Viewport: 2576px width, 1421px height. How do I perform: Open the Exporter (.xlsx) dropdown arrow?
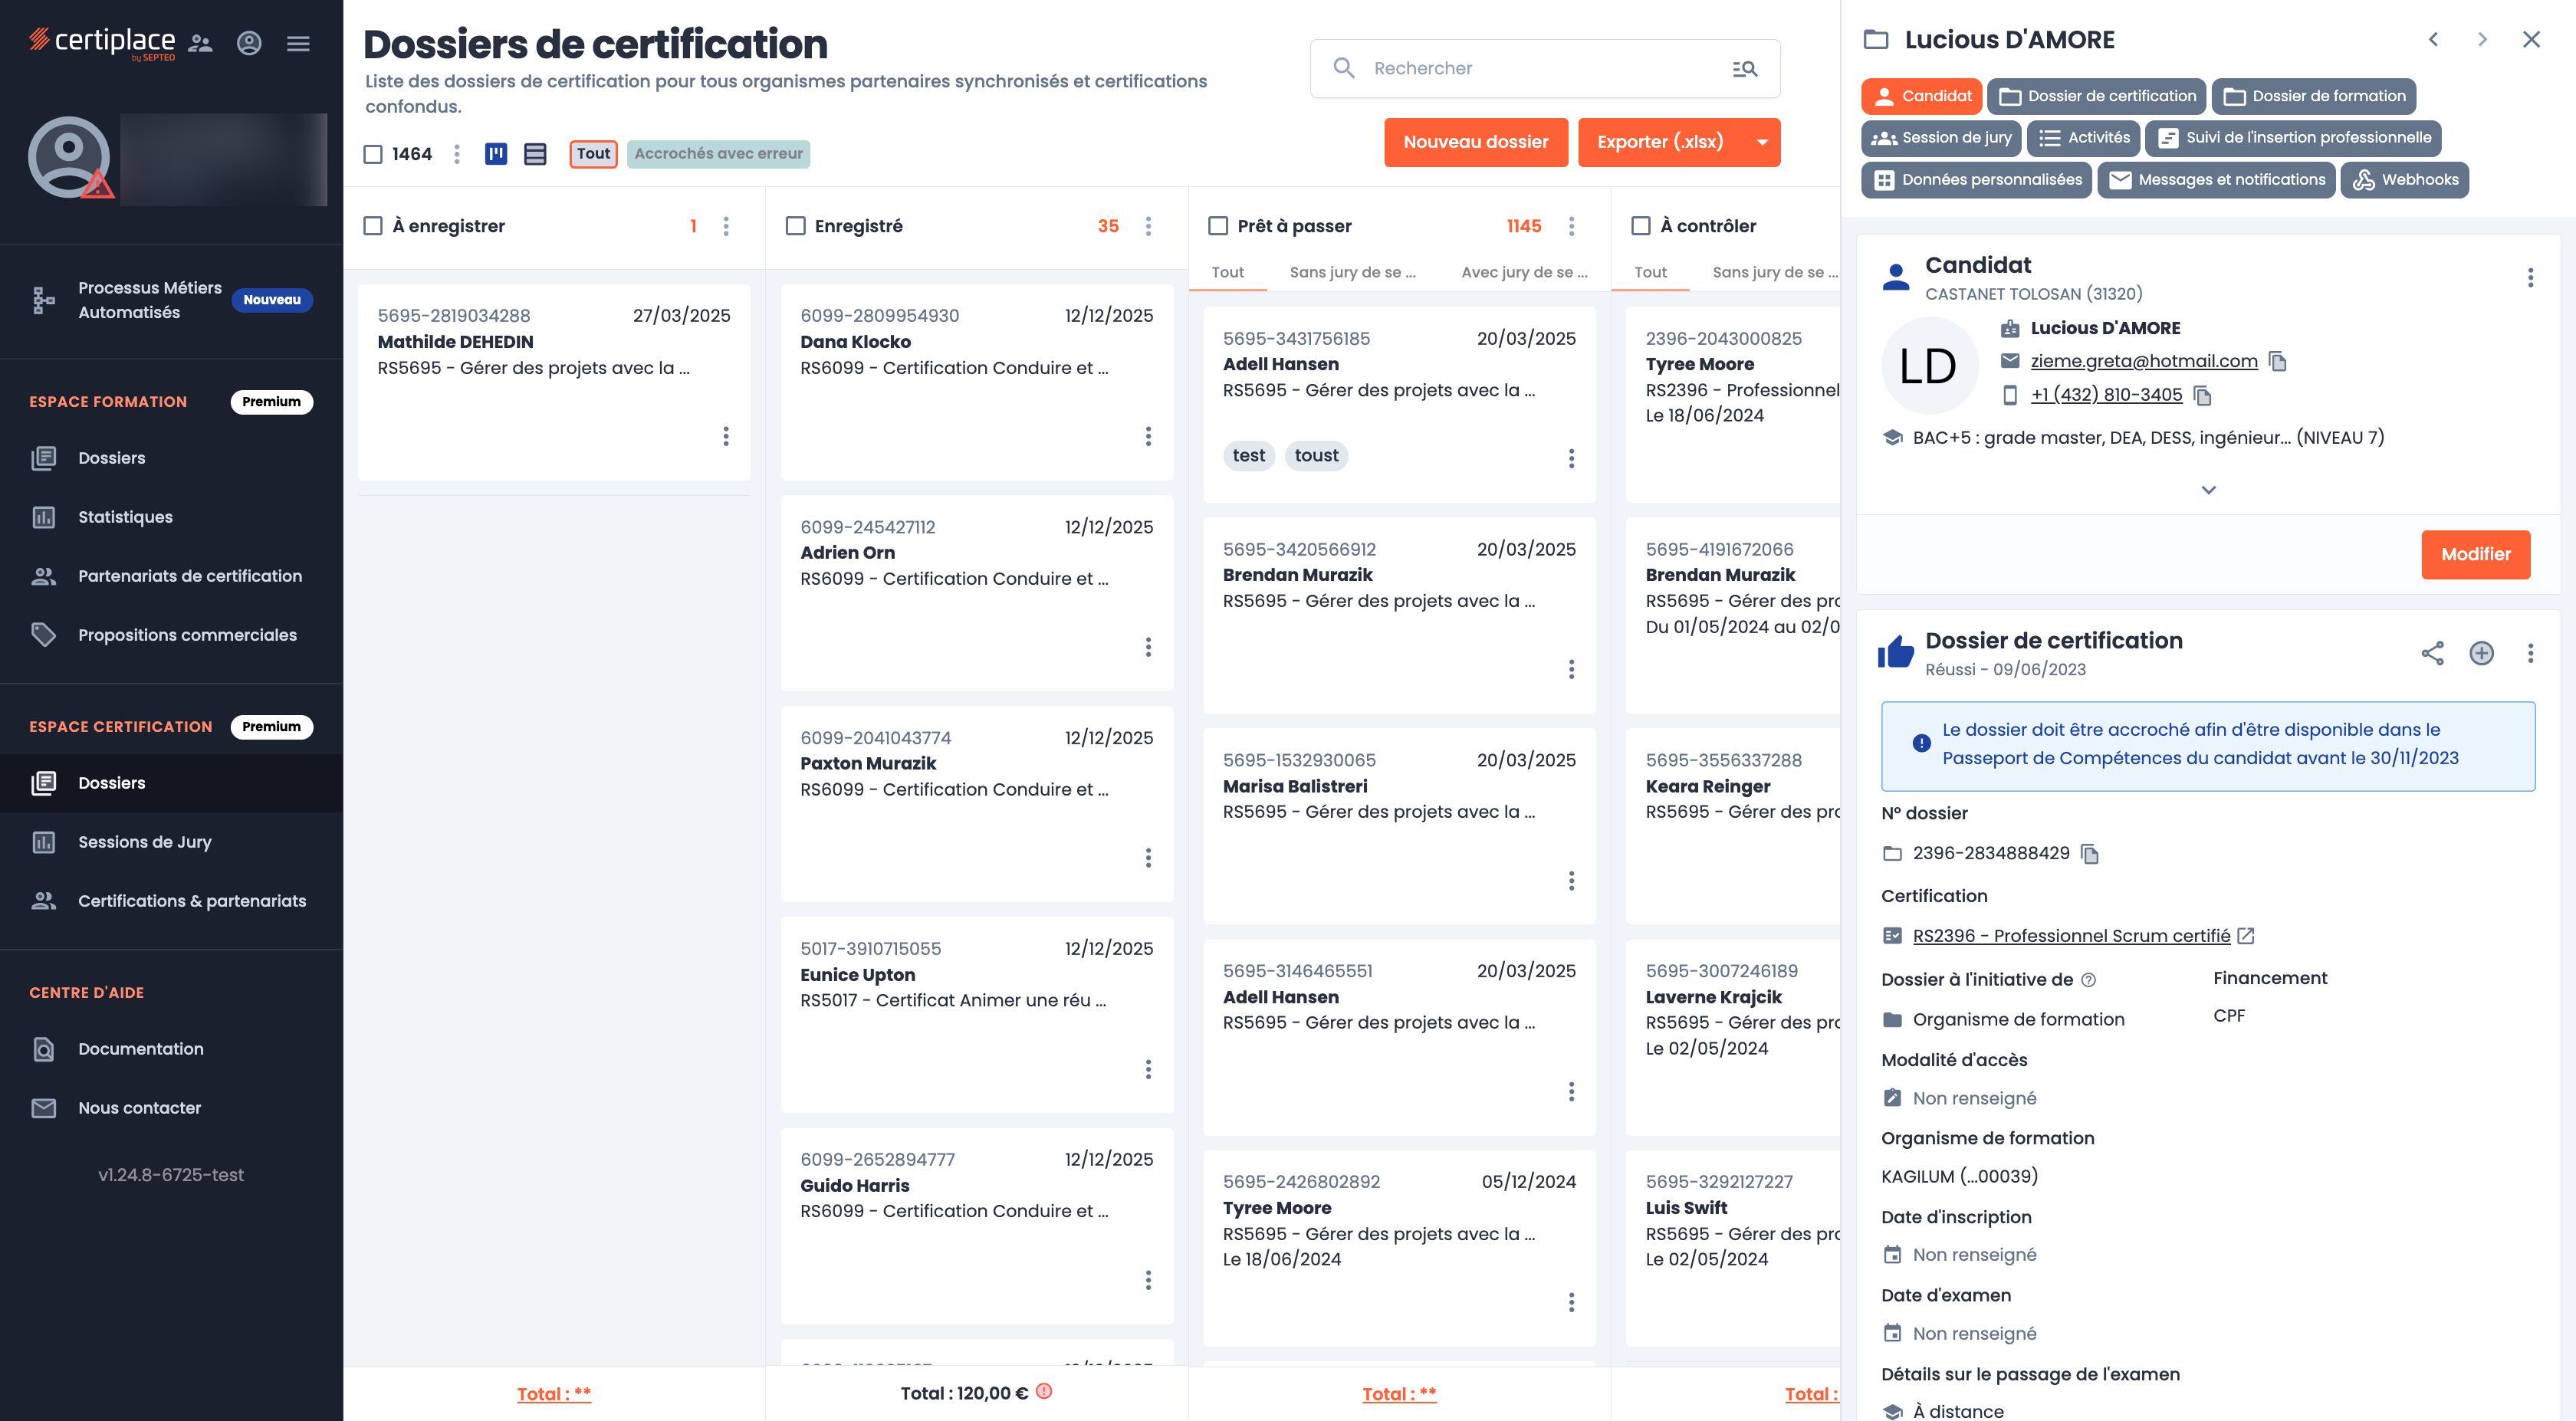coord(1762,142)
